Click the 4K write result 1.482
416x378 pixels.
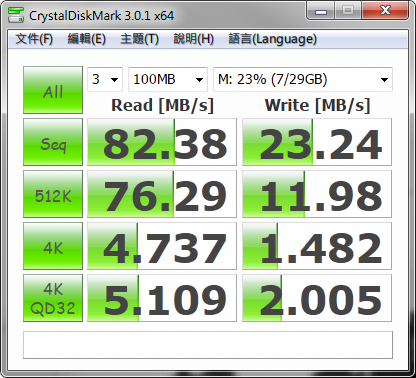(317, 246)
